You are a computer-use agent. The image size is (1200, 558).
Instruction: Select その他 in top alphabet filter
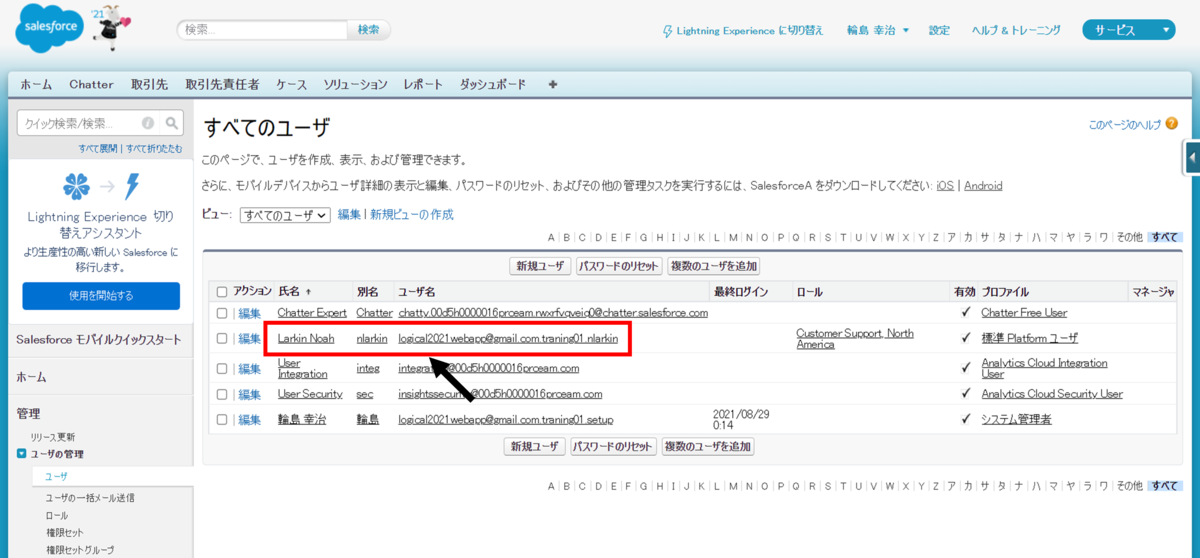pos(1129,238)
